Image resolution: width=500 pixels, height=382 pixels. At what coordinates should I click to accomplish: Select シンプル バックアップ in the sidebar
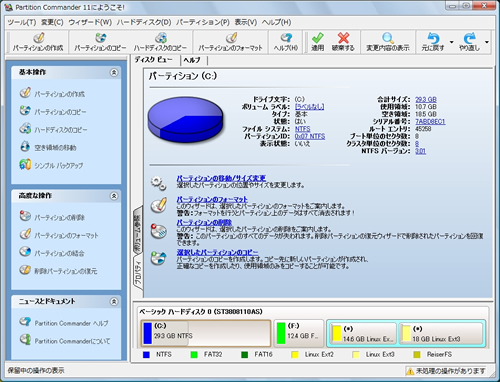51,165
